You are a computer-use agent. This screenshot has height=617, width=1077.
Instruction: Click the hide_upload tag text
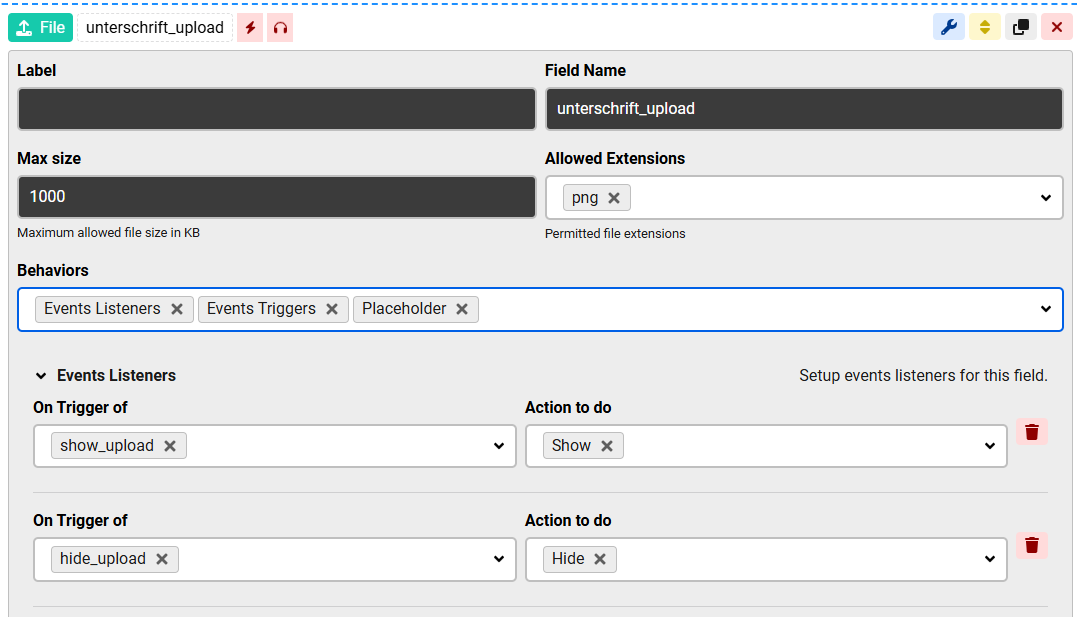[x=102, y=559]
